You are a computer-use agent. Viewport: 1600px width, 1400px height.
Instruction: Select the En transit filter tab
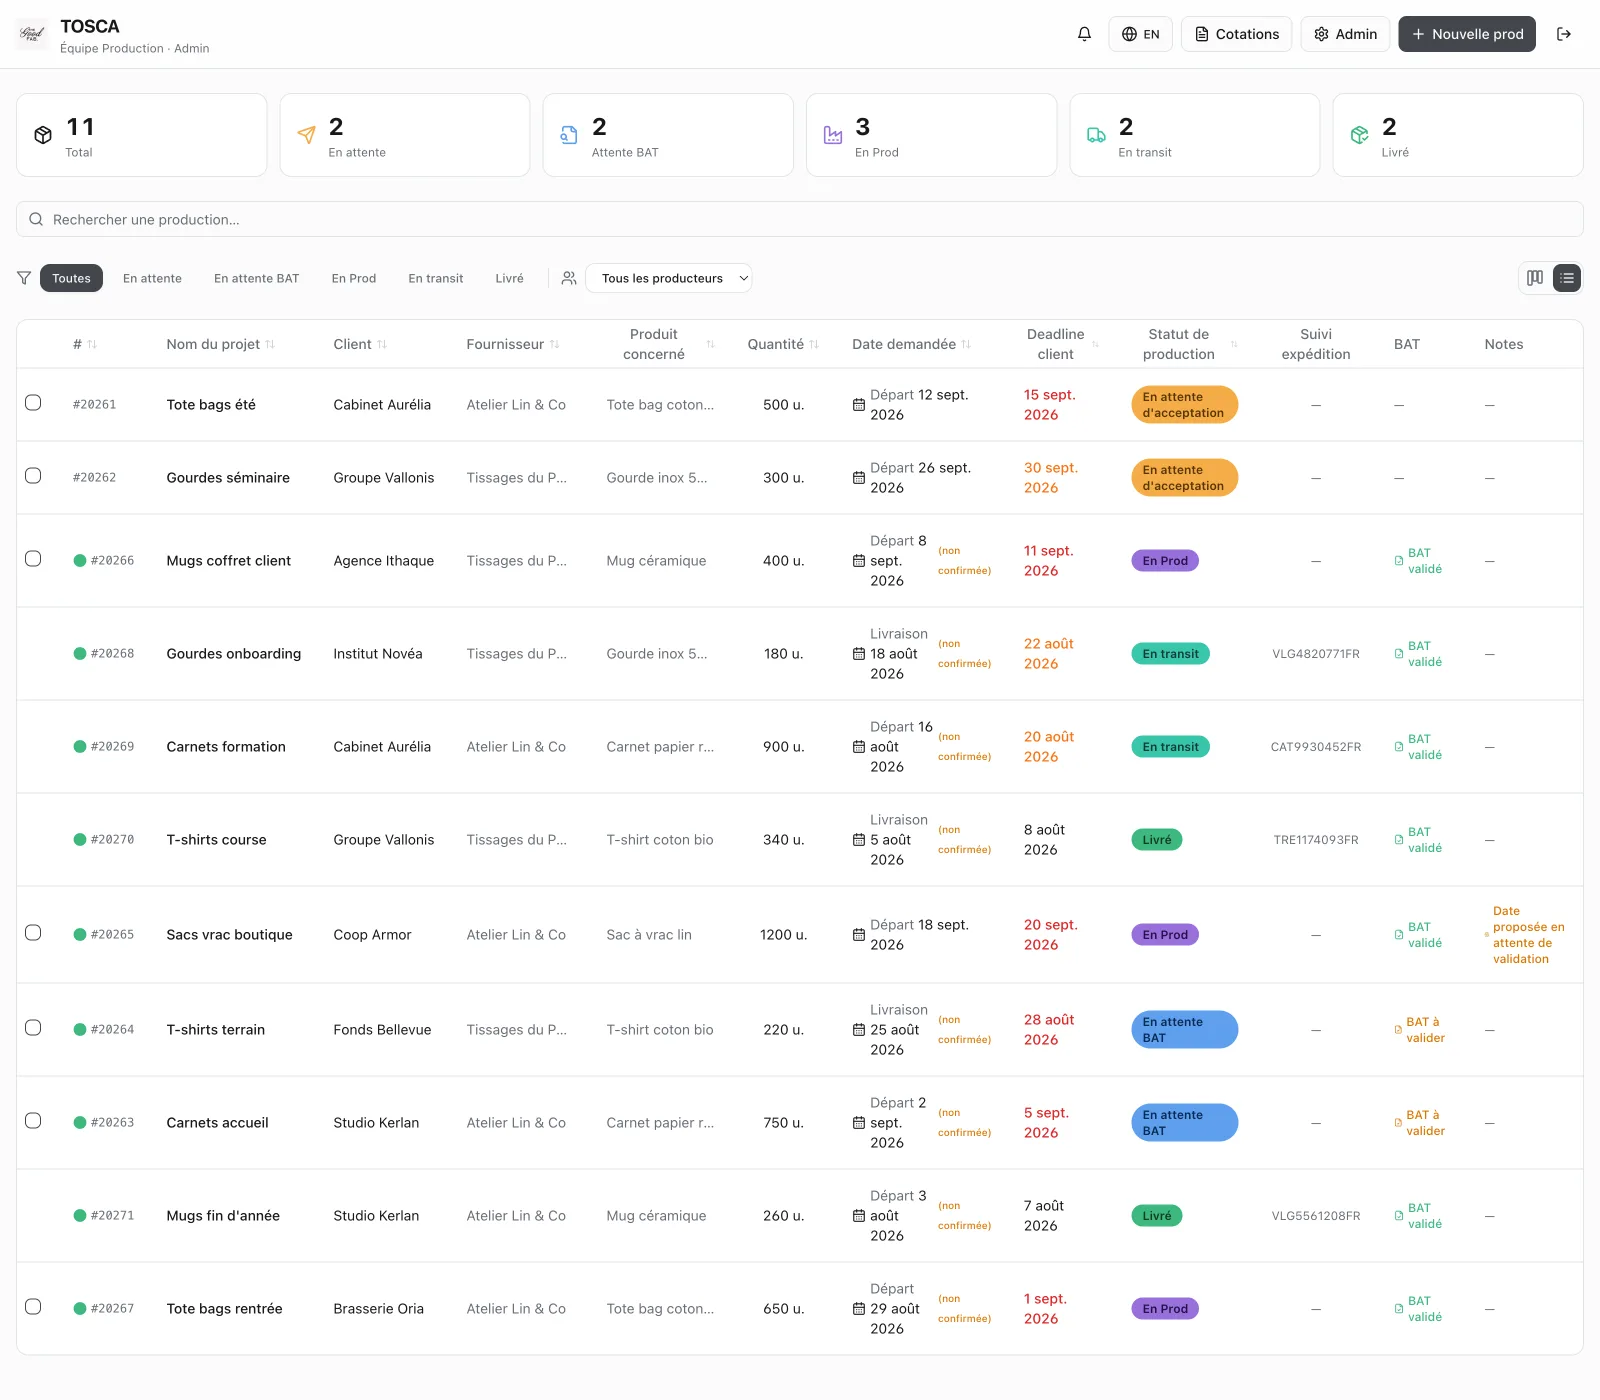click(x=436, y=278)
